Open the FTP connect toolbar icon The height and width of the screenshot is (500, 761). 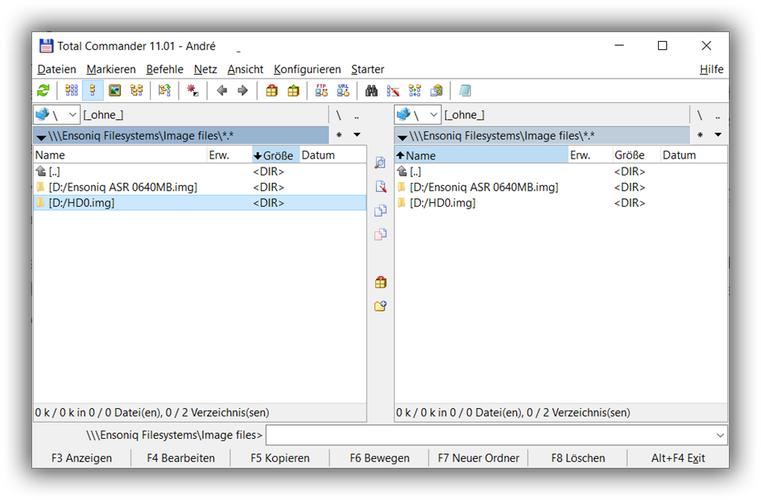coord(321,90)
